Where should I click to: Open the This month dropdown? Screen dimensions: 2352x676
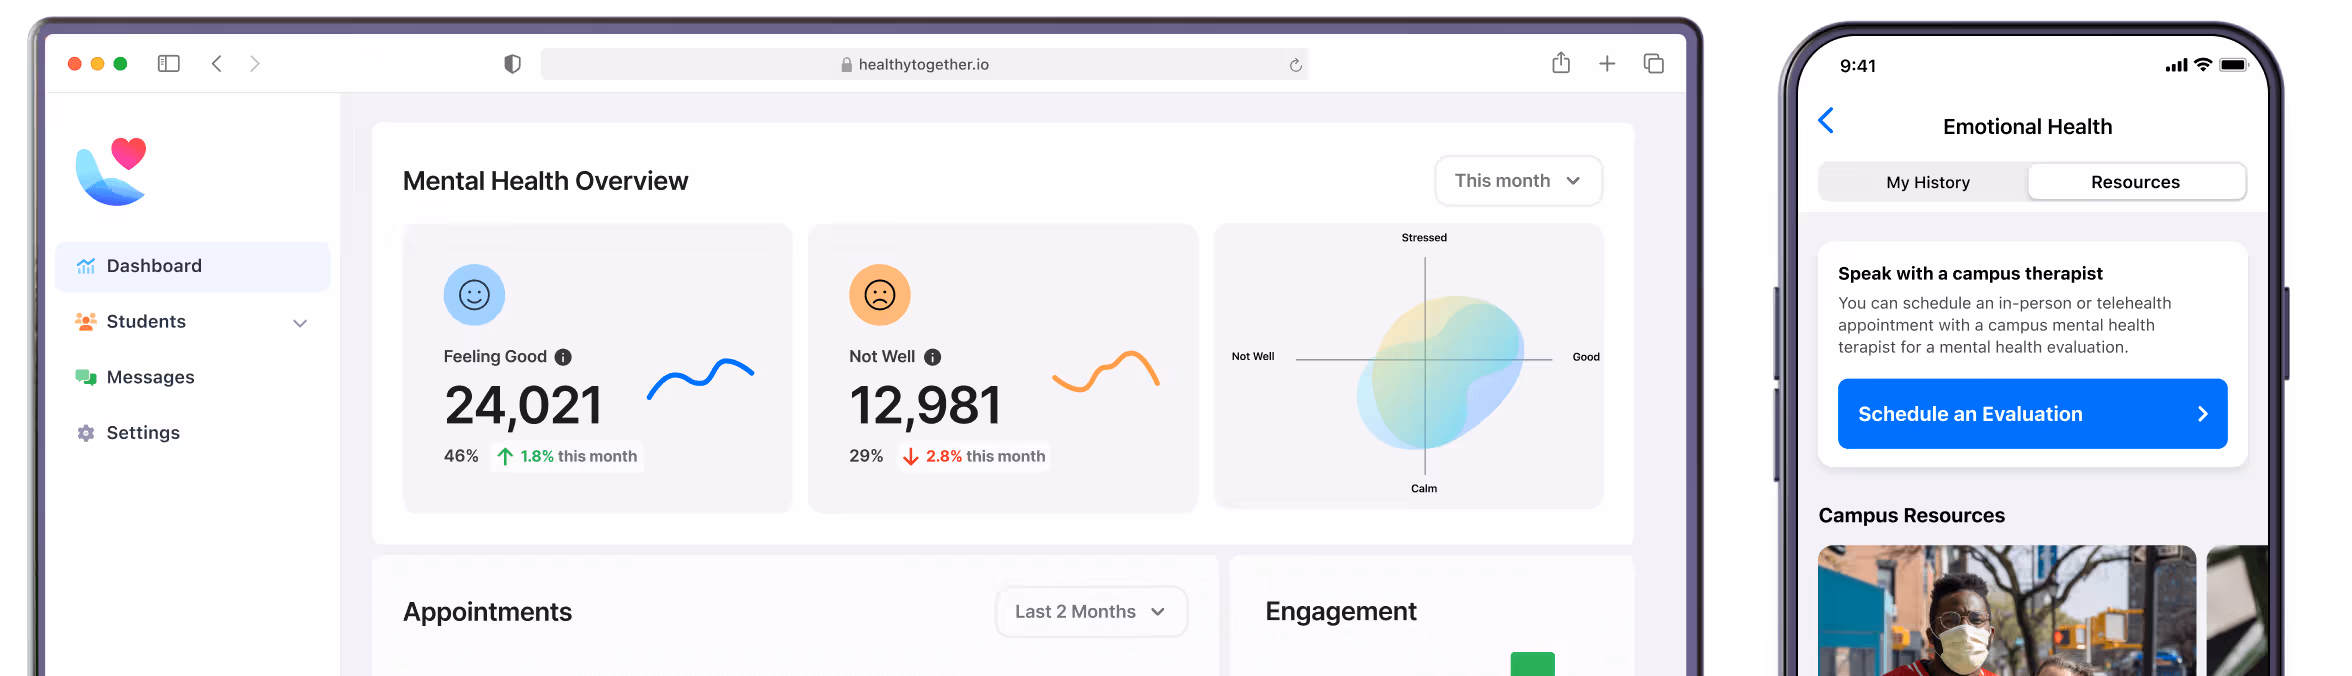[1518, 181]
